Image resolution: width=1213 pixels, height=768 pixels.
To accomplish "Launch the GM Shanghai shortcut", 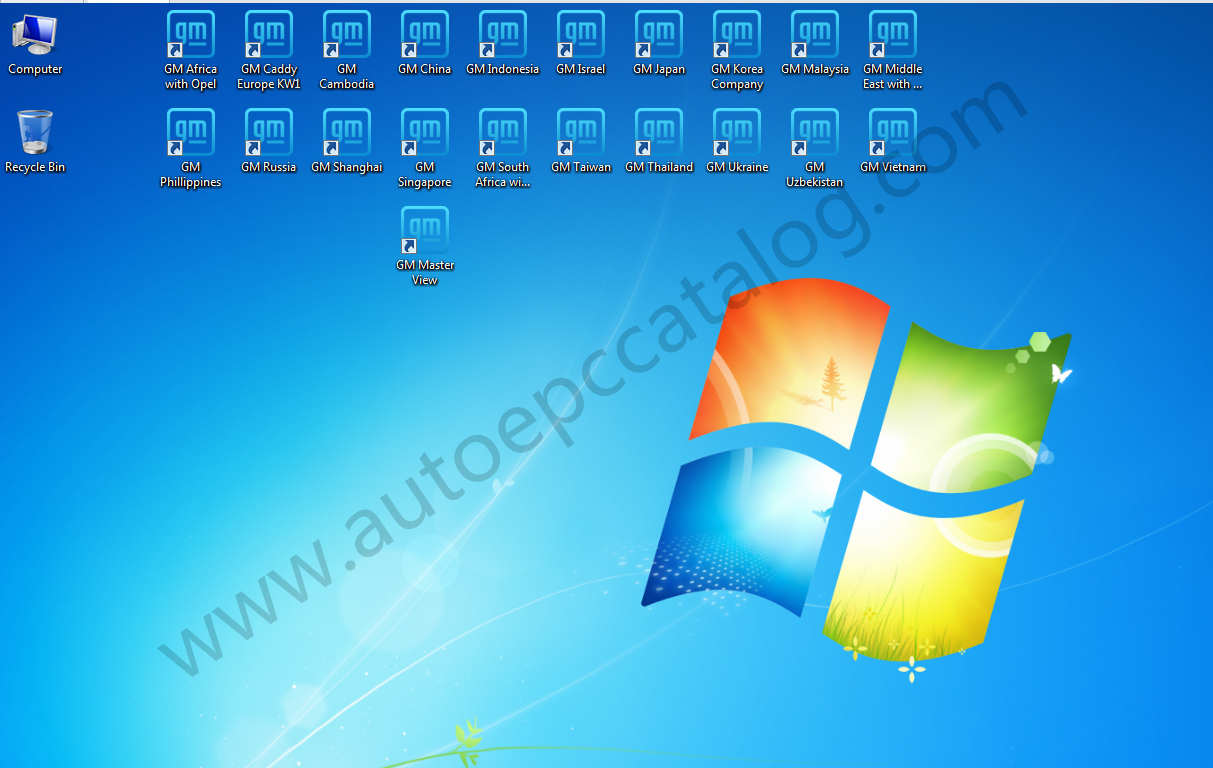I will coord(345,138).
